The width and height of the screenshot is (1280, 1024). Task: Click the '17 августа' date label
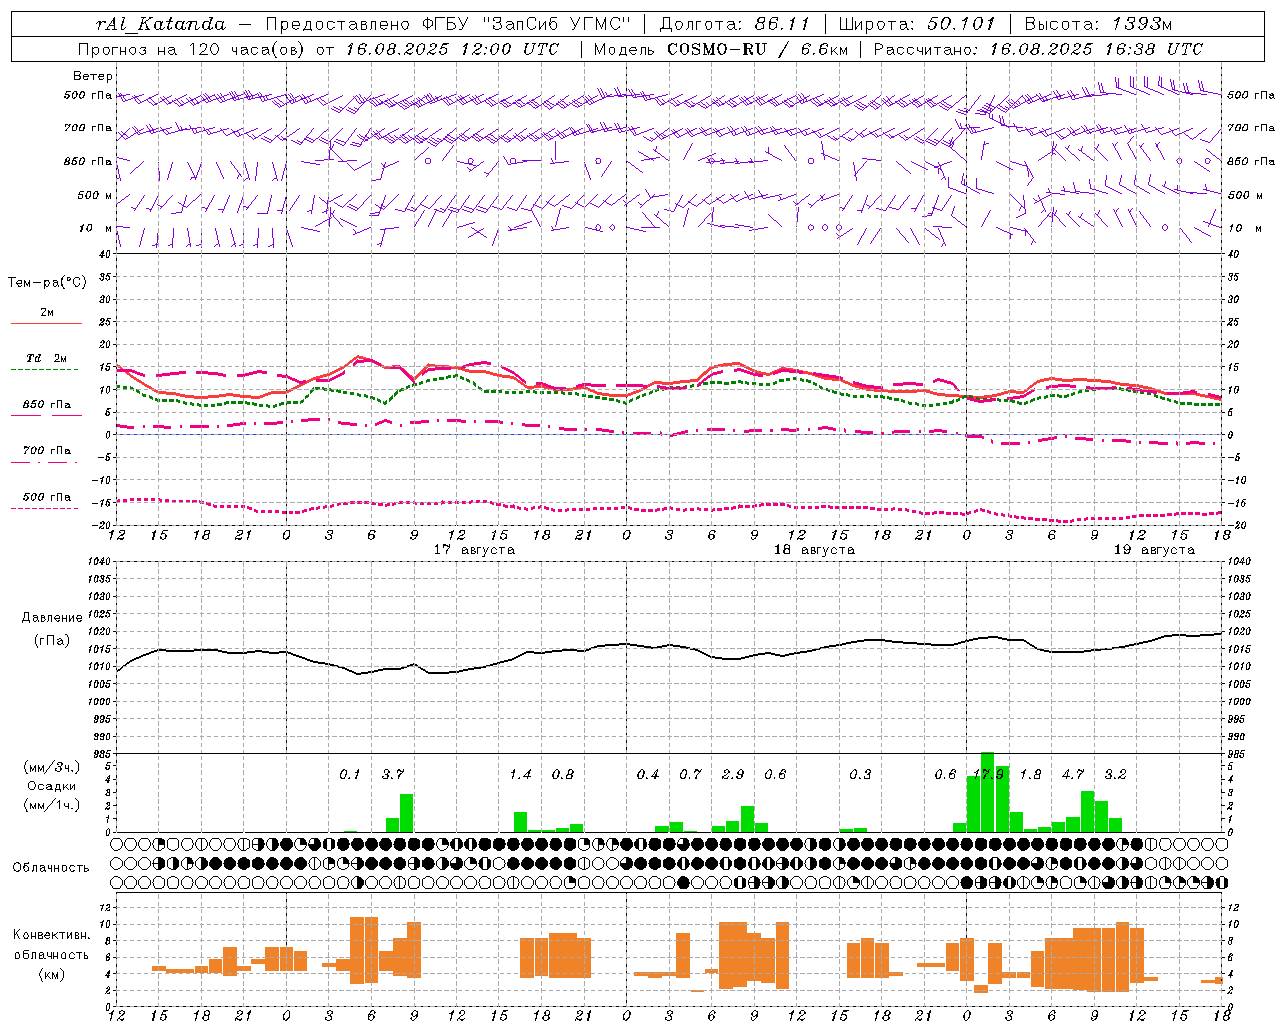(x=474, y=550)
